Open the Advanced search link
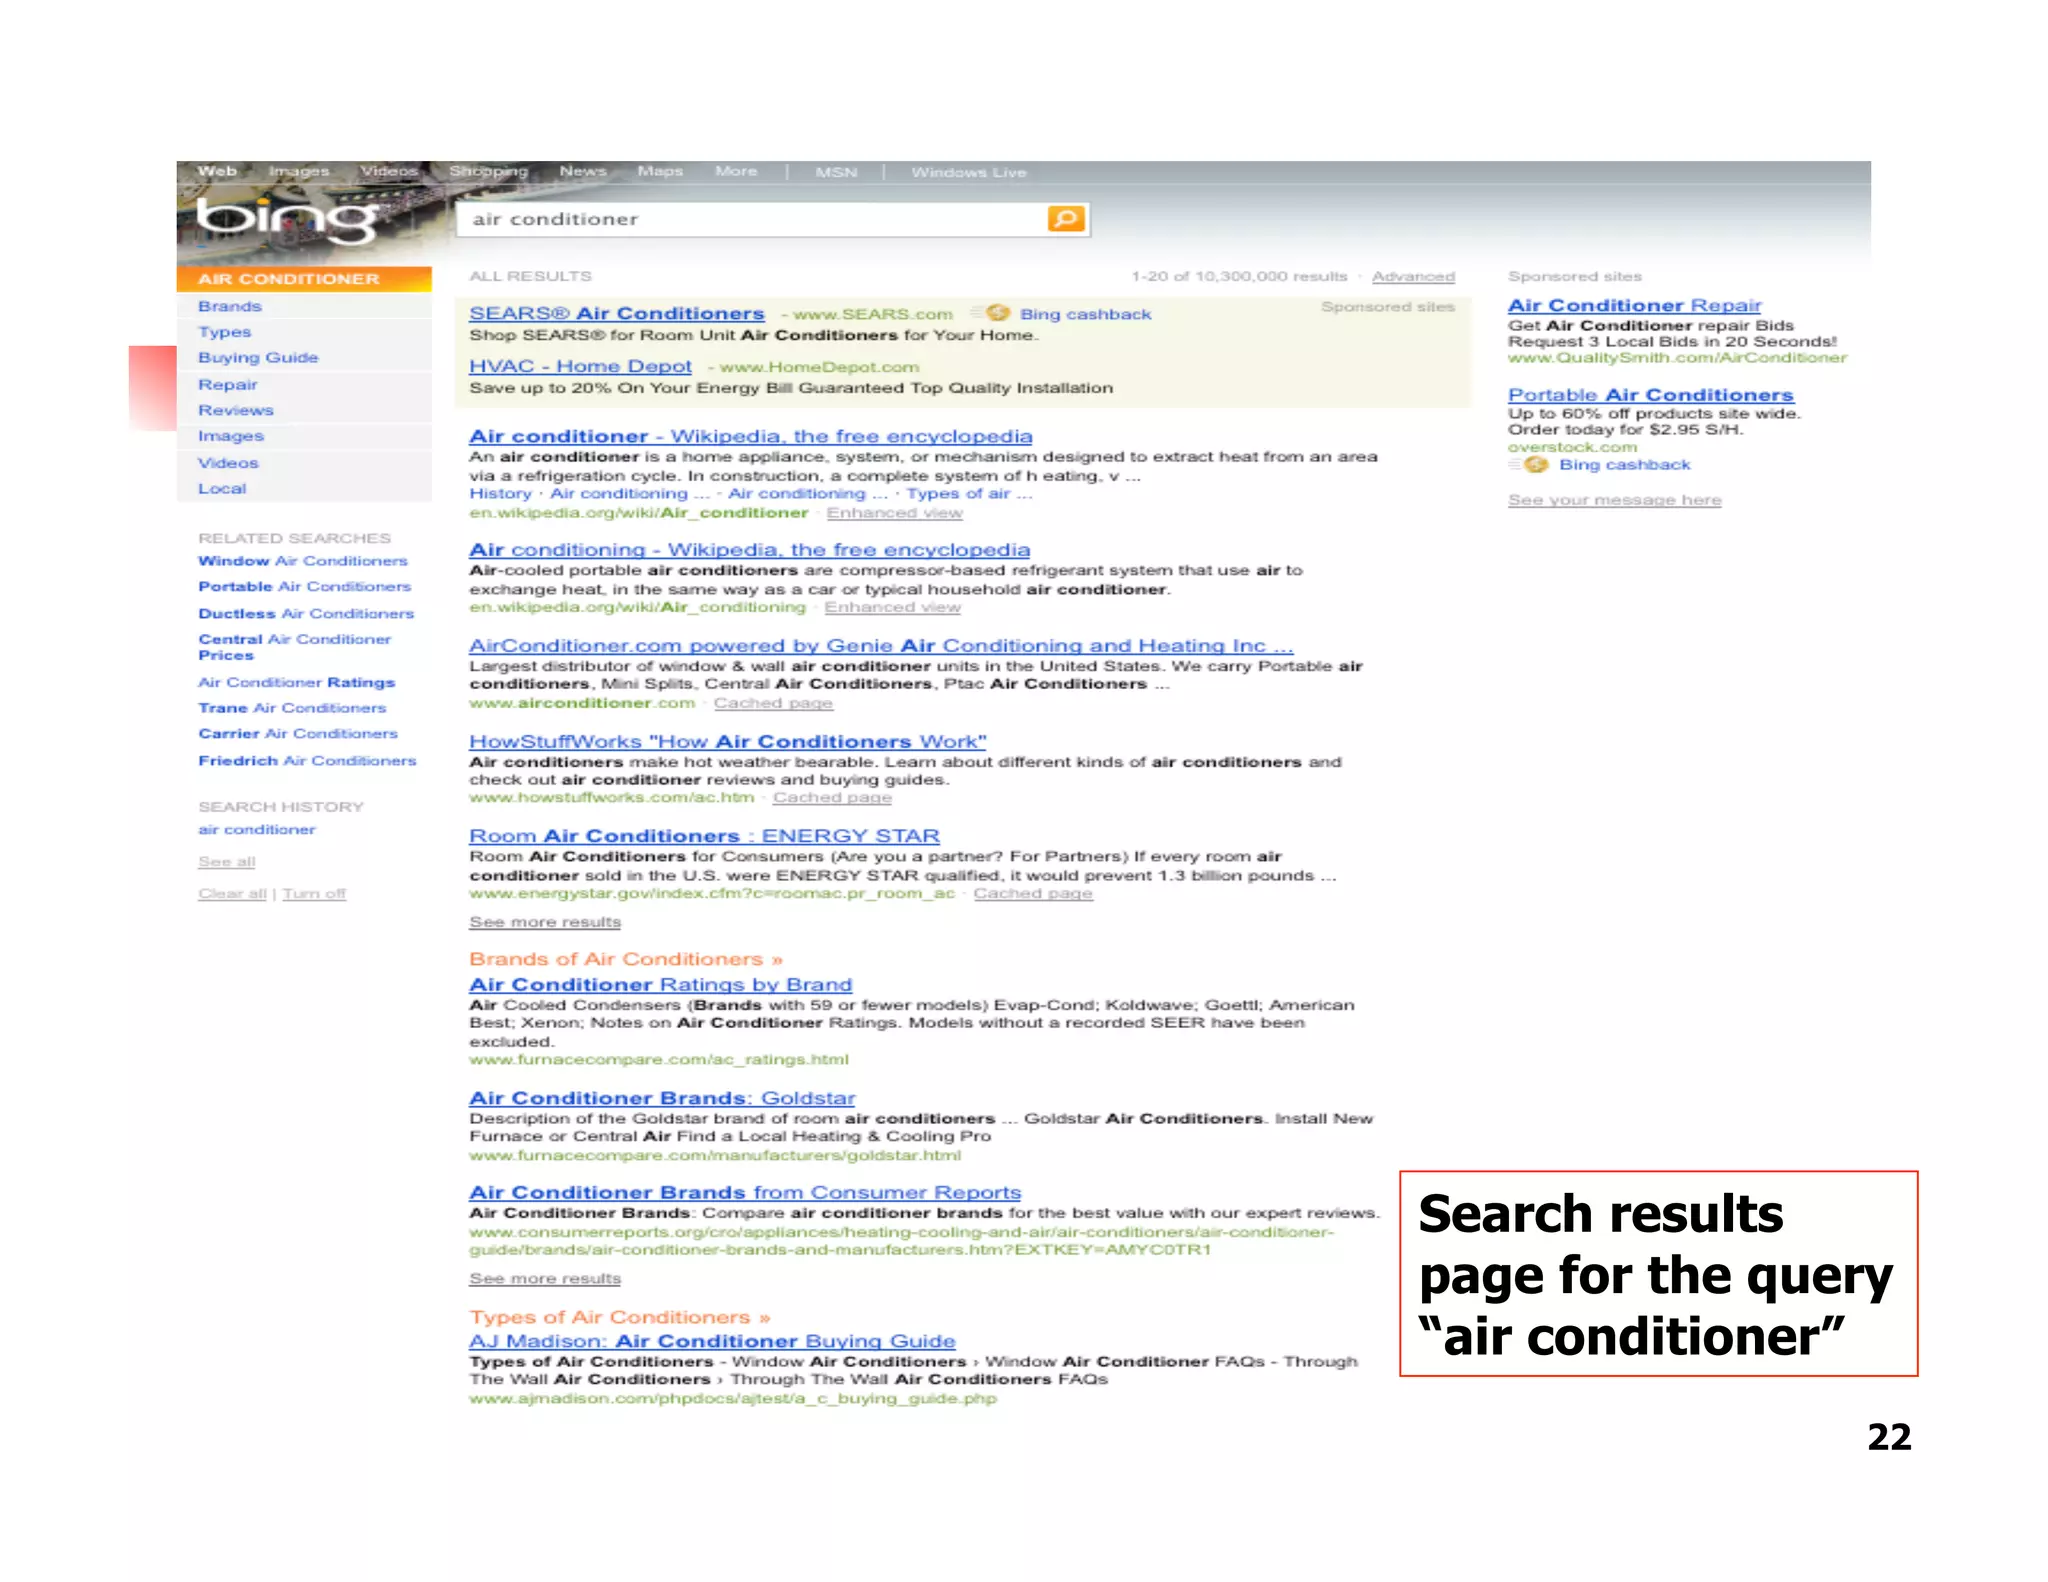The width and height of the screenshot is (2048, 1582). coord(1413,277)
